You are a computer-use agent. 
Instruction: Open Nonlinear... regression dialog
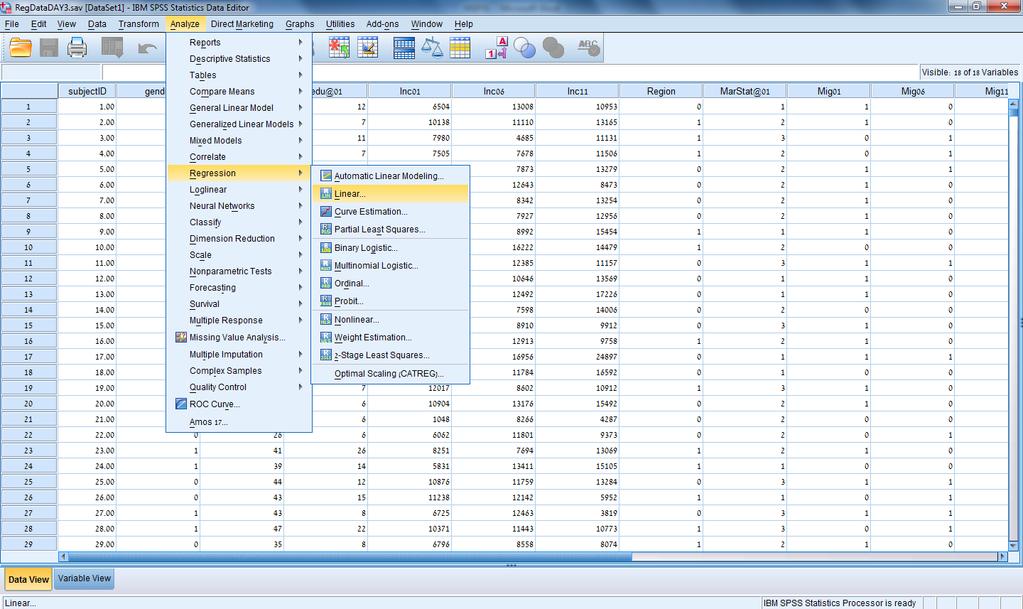tap(390, 320)
